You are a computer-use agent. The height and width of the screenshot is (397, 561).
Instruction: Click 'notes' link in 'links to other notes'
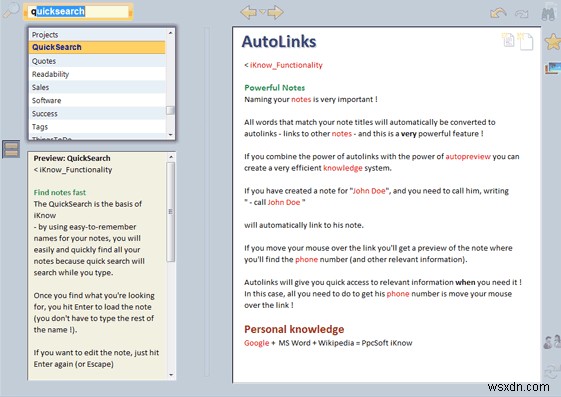(342, 134)
